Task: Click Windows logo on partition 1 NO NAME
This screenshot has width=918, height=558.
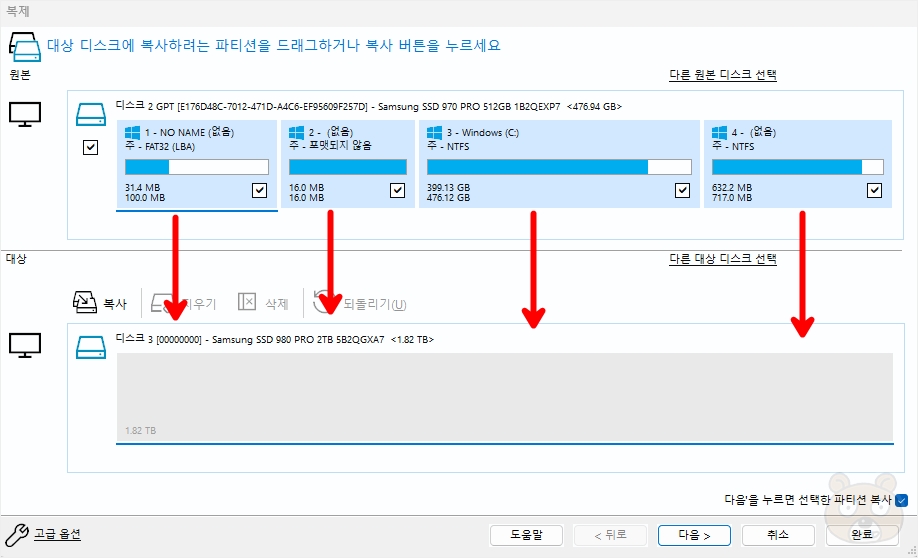Action: [132, 133]
